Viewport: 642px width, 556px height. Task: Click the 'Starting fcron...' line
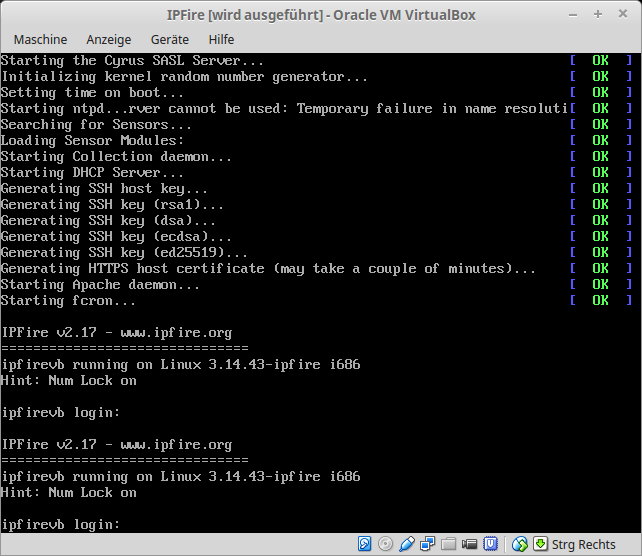pyautogui.click(x=68, y=301)
